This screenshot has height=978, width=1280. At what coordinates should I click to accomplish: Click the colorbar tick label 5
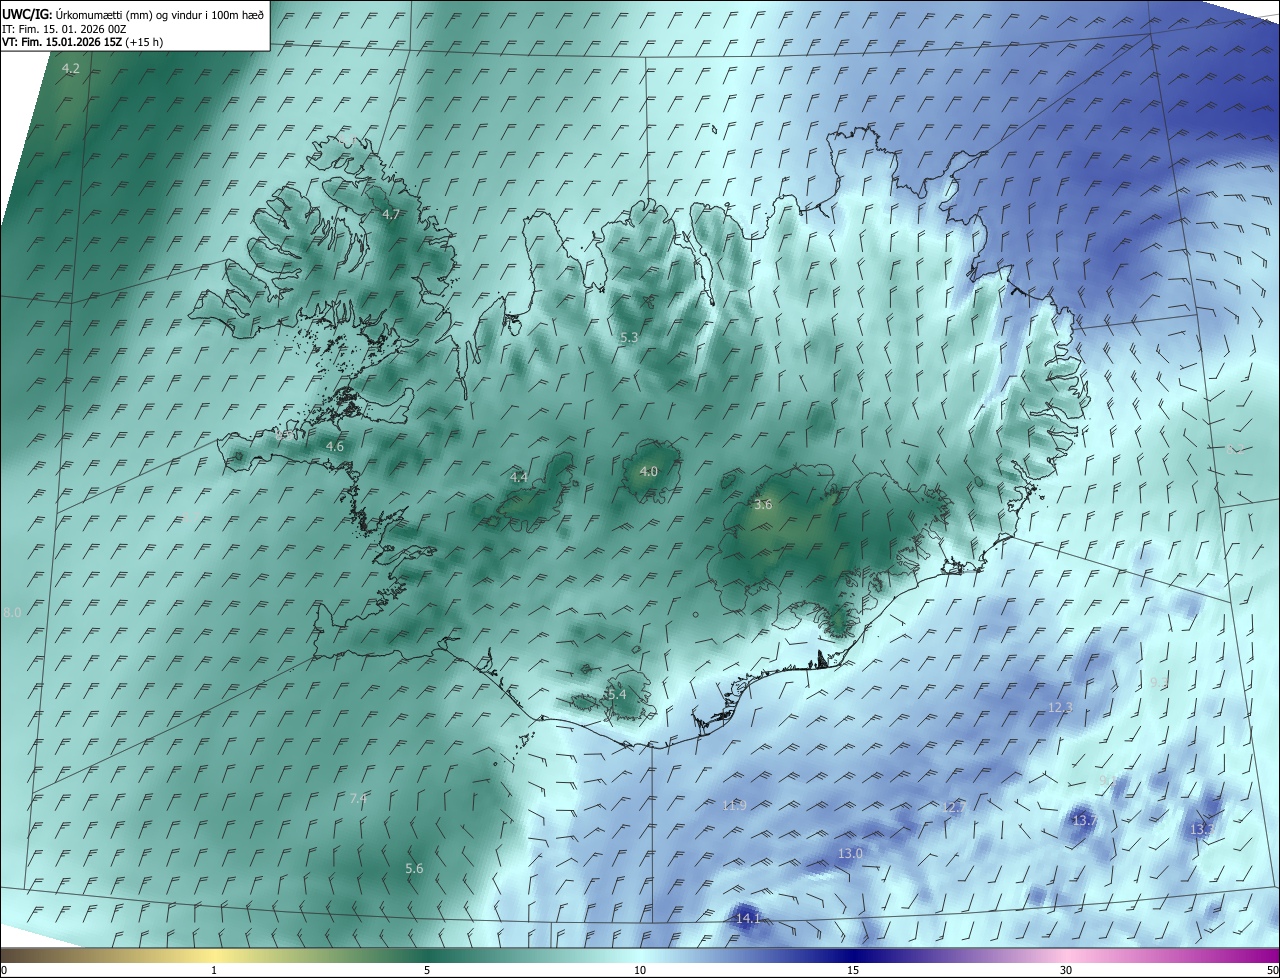coord(427,970)
